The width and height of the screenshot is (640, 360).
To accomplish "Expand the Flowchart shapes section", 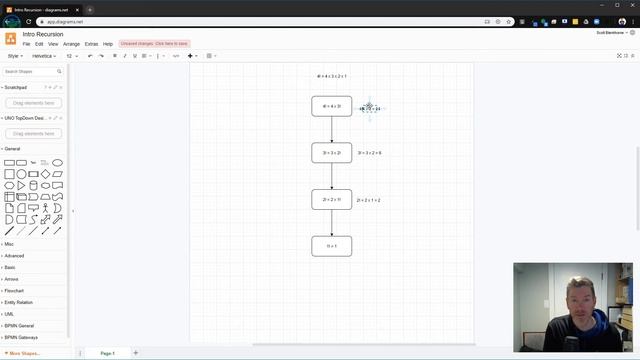I will click(14, 291).
